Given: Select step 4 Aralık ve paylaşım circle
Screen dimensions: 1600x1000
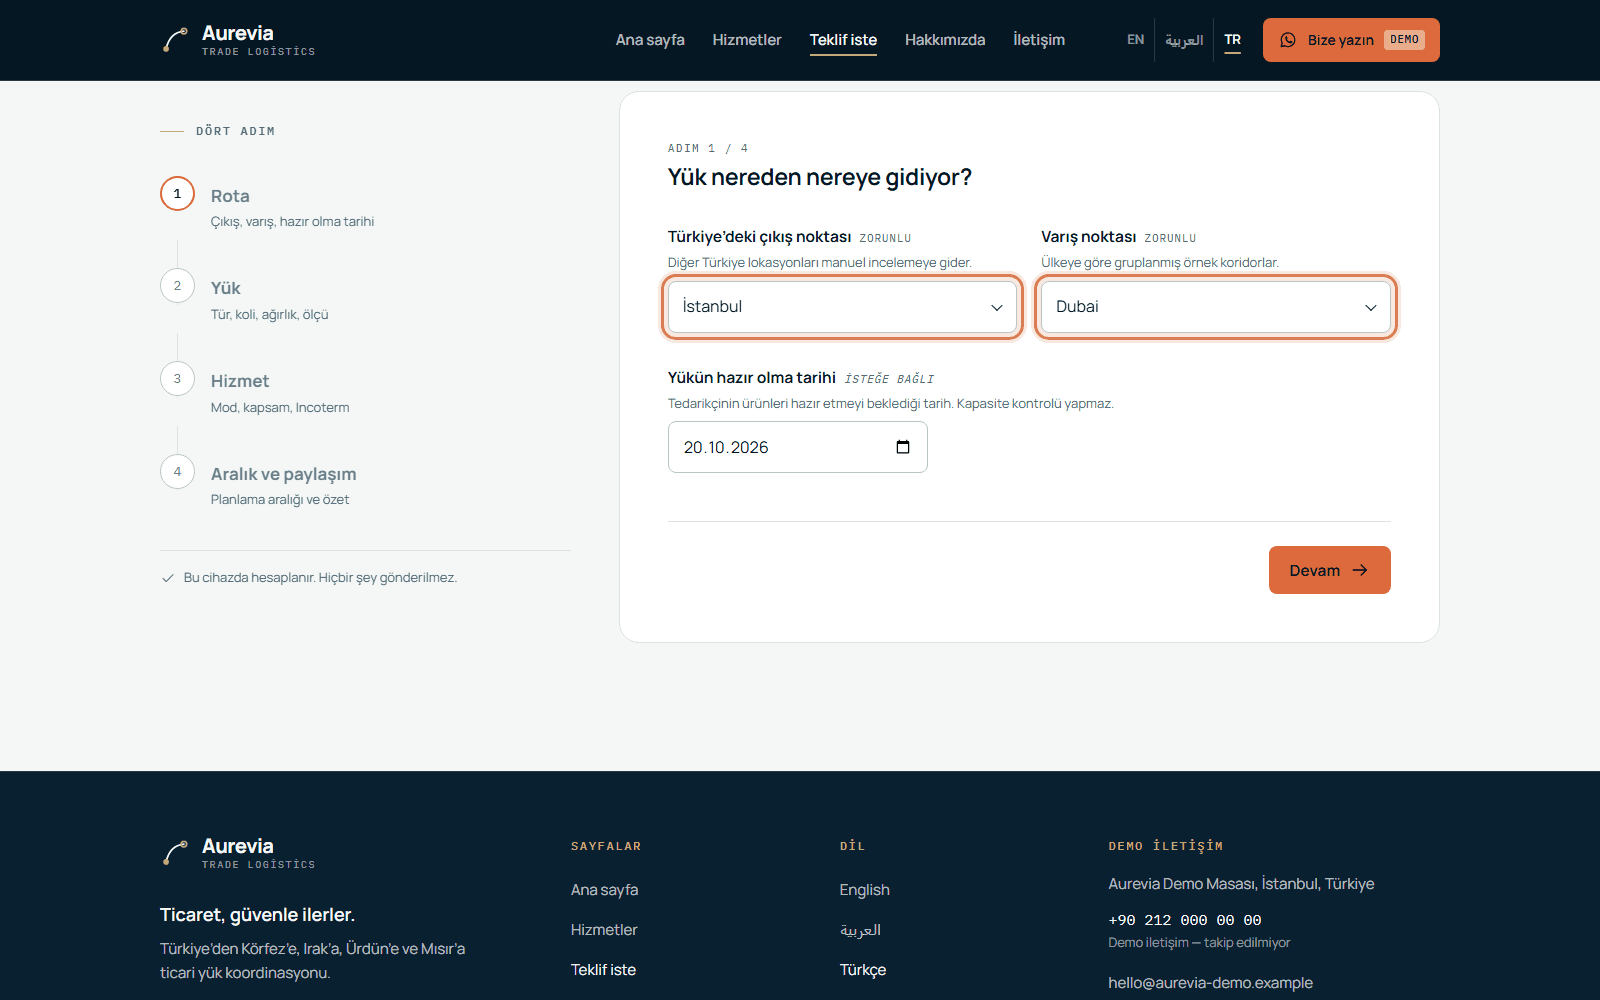Looking at the screenshot, I should (x=177, y=472).
